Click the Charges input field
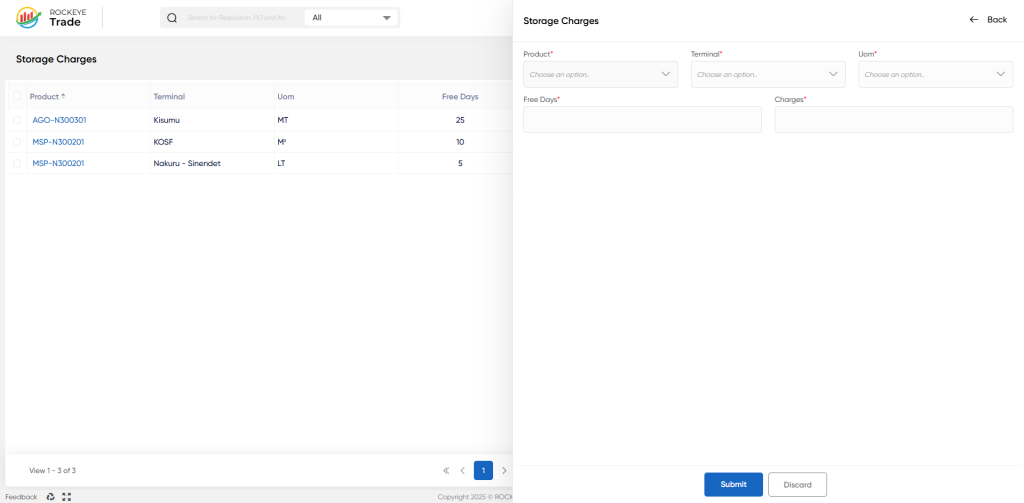Screen dimensions: 1024x503 (x=893, y=120)
